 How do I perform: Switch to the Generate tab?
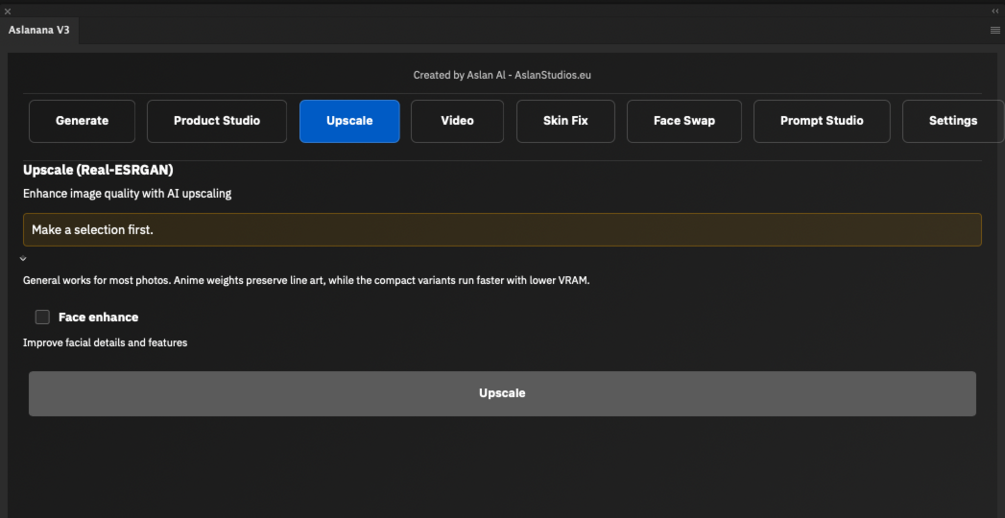(x=82, y=121)
